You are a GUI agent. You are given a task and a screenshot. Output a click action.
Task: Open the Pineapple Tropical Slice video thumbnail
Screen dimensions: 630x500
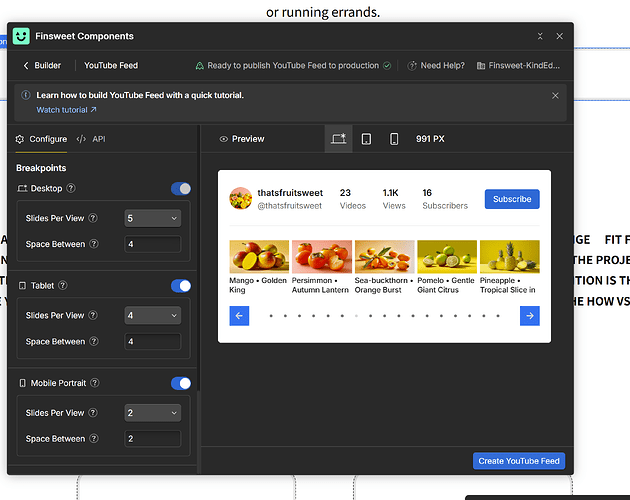coord(510,256)
